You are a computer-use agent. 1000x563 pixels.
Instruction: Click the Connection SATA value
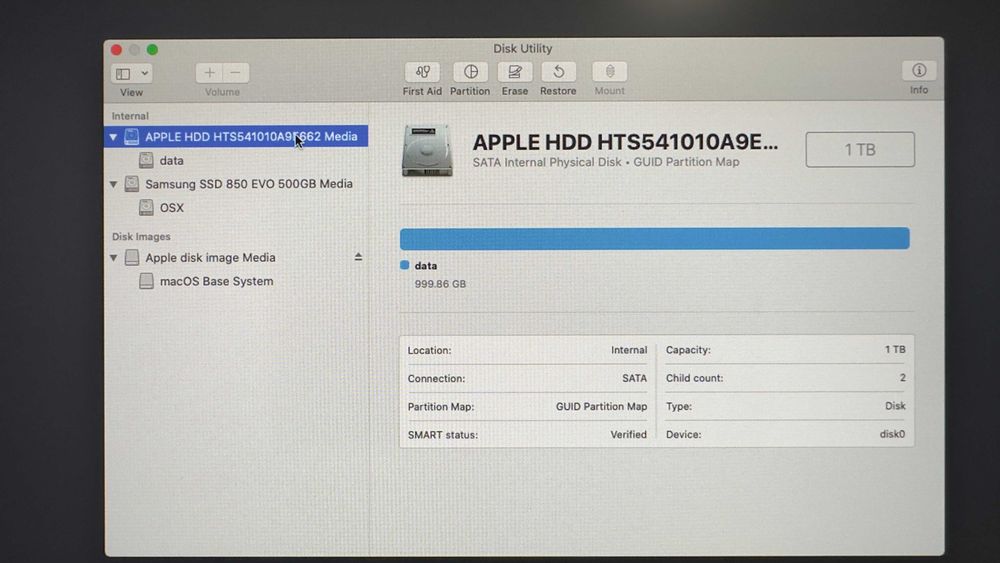[x=635, y=379]
